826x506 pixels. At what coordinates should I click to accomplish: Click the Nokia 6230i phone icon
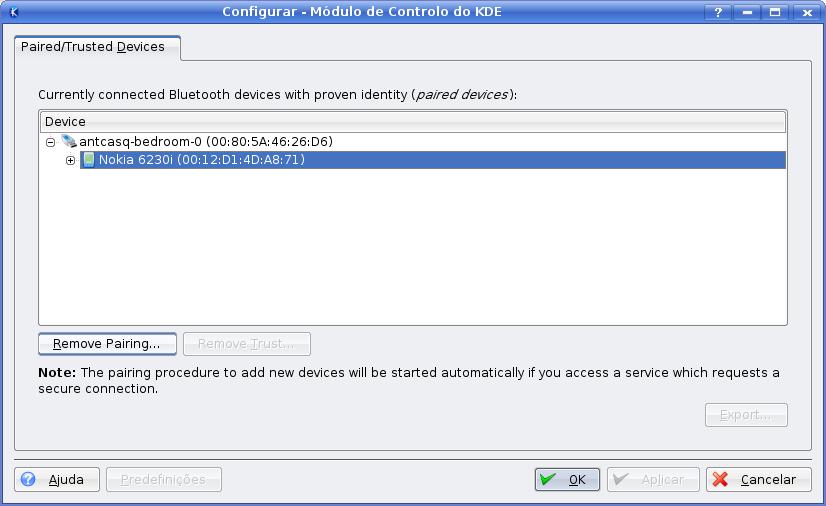tap(88, 160)
